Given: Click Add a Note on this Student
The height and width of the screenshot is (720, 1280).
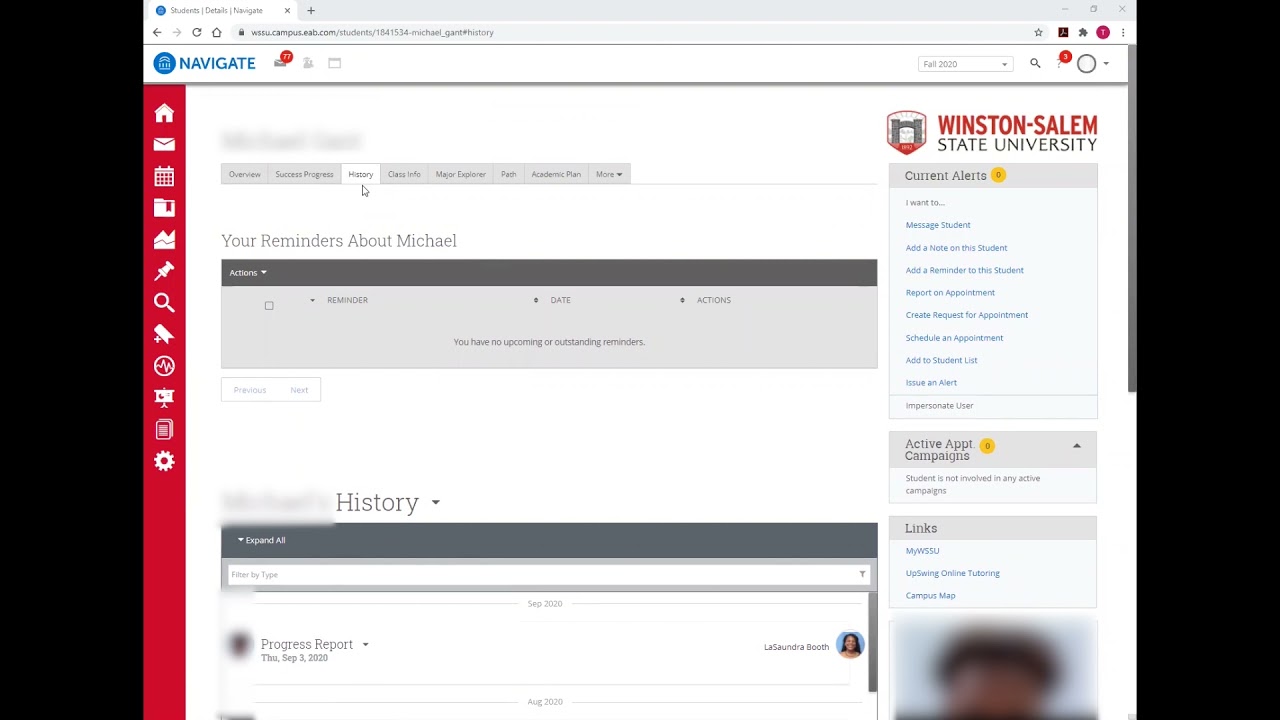Looking at the screenshot, I should click(x=956, y=248).
